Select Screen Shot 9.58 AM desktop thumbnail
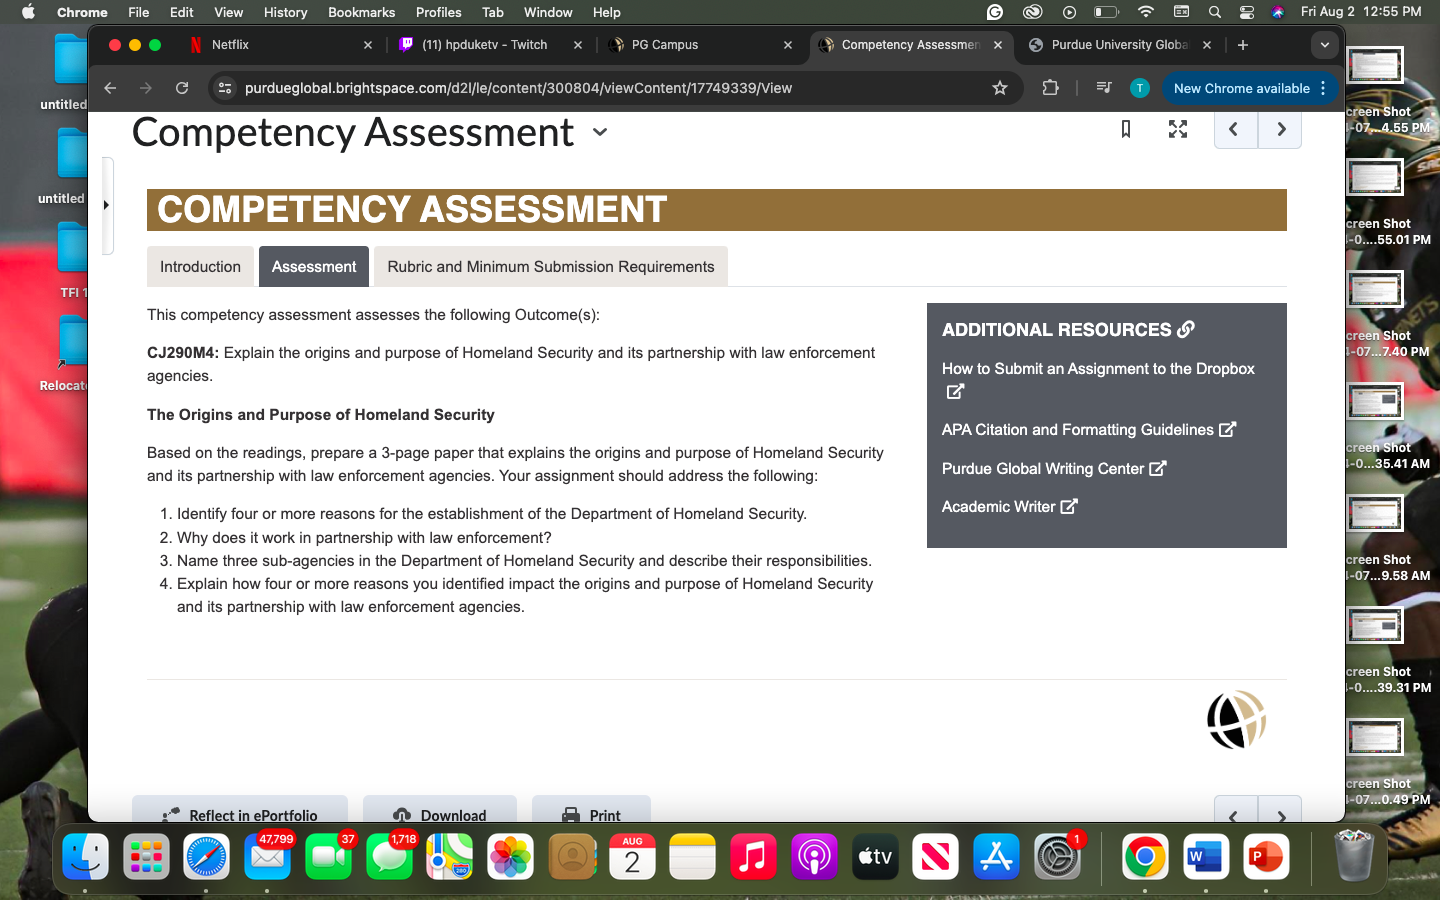This screenshot has width=1440, height=900. pos(1375,514)
